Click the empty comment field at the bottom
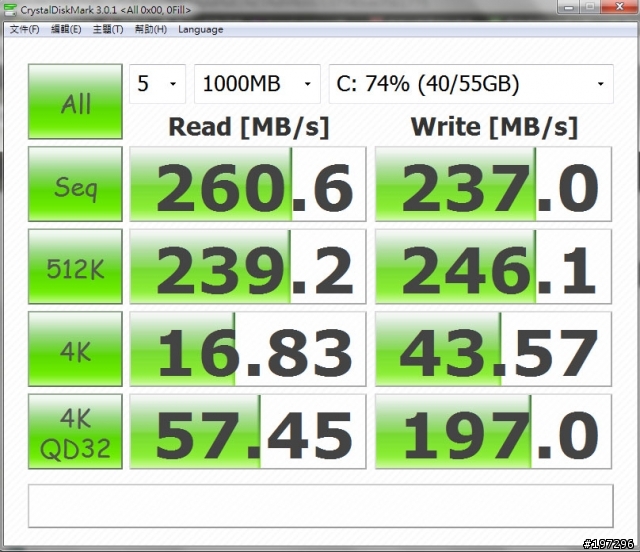 (321, 506)
